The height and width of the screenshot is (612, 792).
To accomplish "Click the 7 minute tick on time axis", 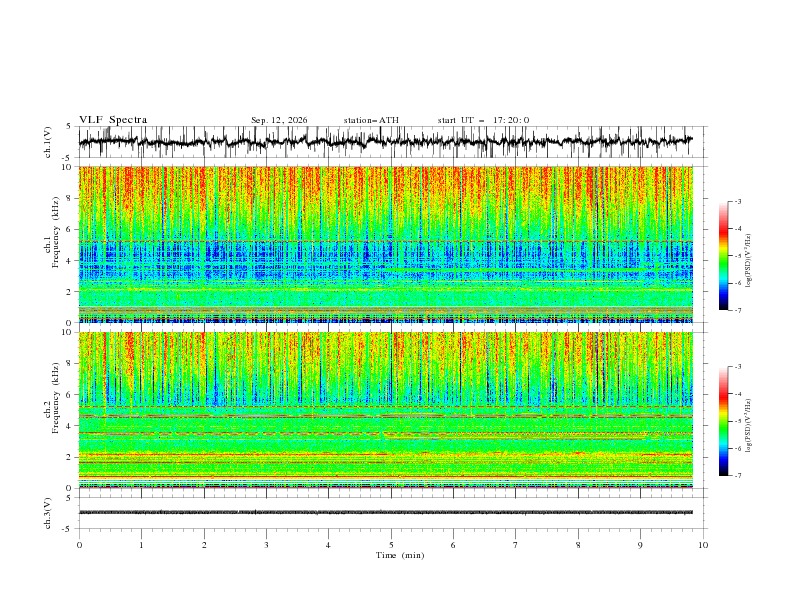I will [516, 545].
